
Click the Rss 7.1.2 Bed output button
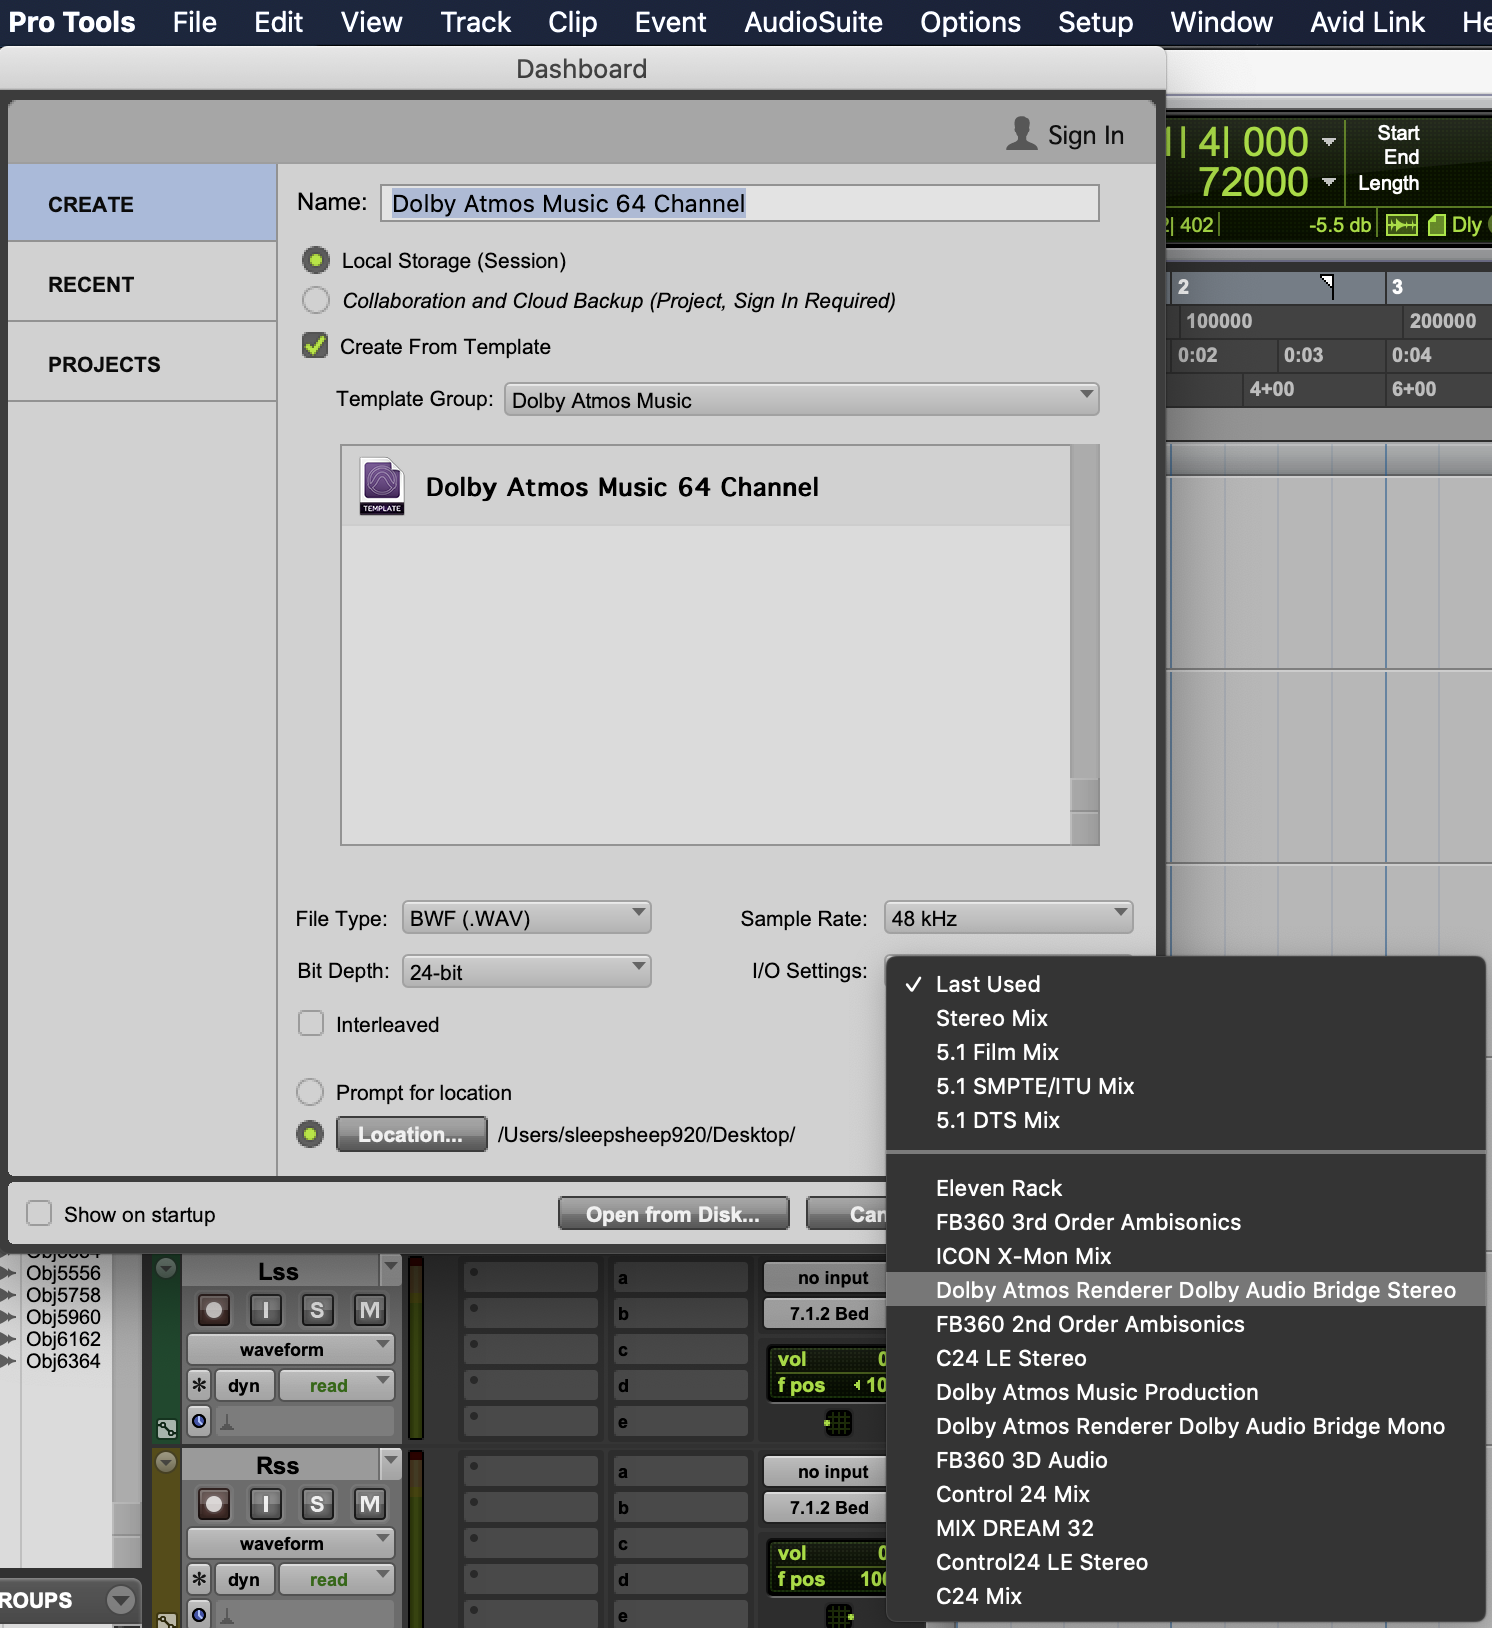825,1507
